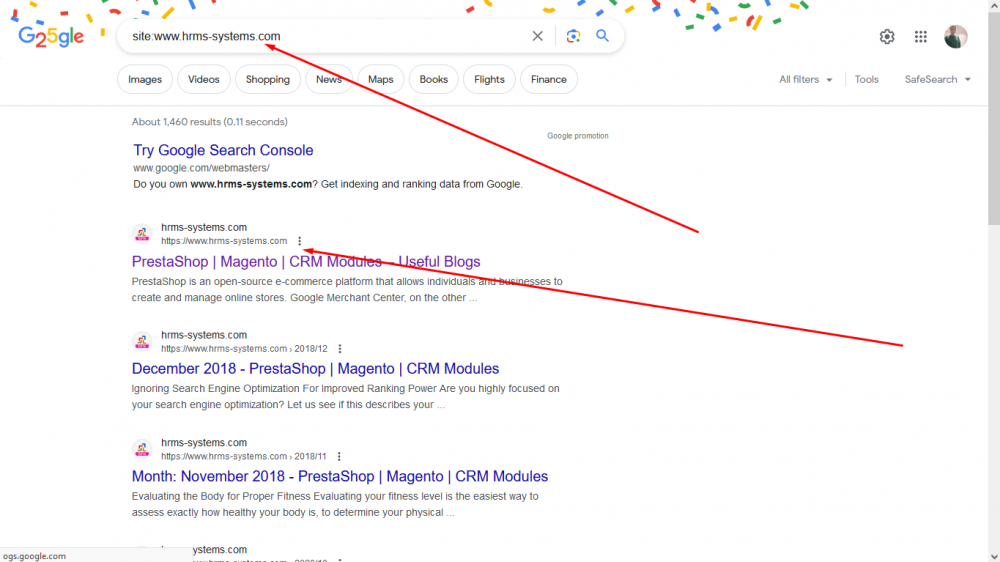Select the Flights filter

pyautogui.click(x=489, y=80)
